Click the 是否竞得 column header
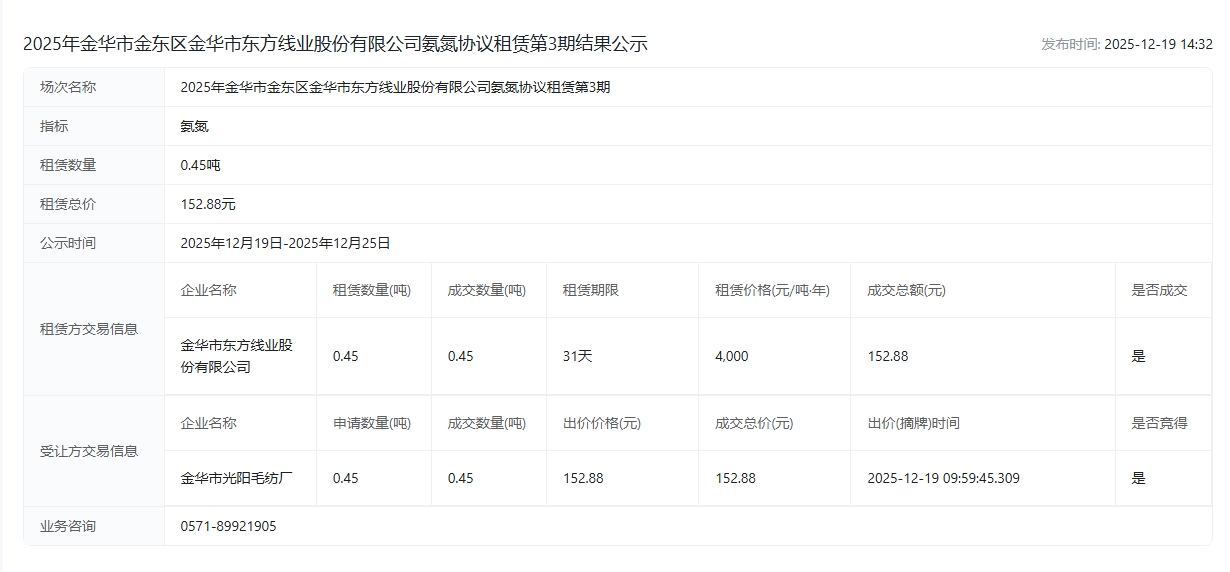 tap(1159, 423)
